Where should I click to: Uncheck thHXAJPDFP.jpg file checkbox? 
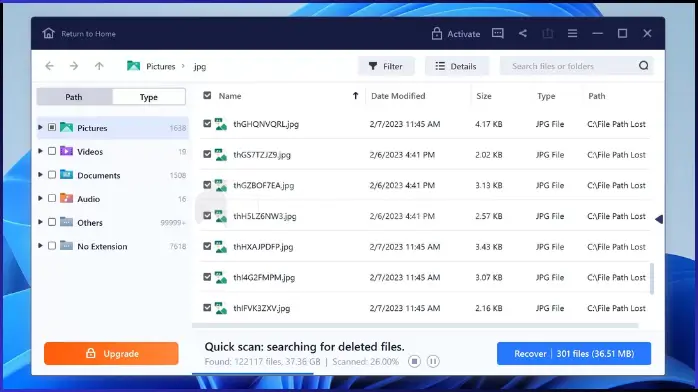tap(207, 246)
